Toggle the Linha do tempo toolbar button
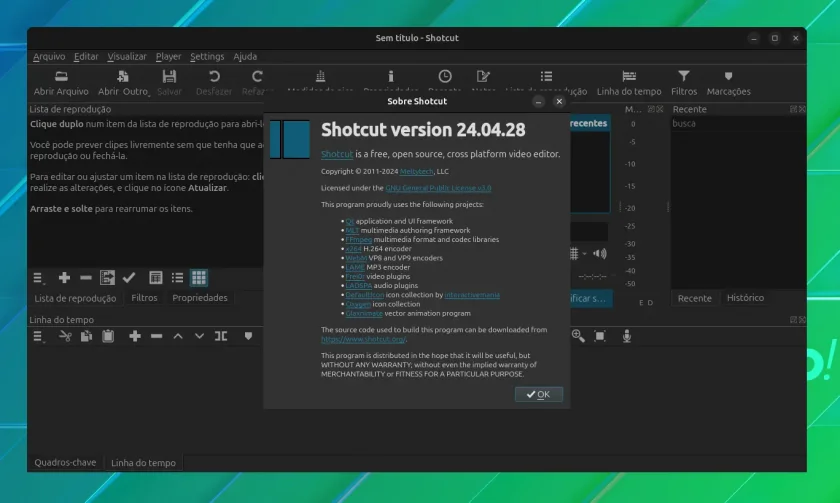The image size is (840, 503). click(629, 83)
